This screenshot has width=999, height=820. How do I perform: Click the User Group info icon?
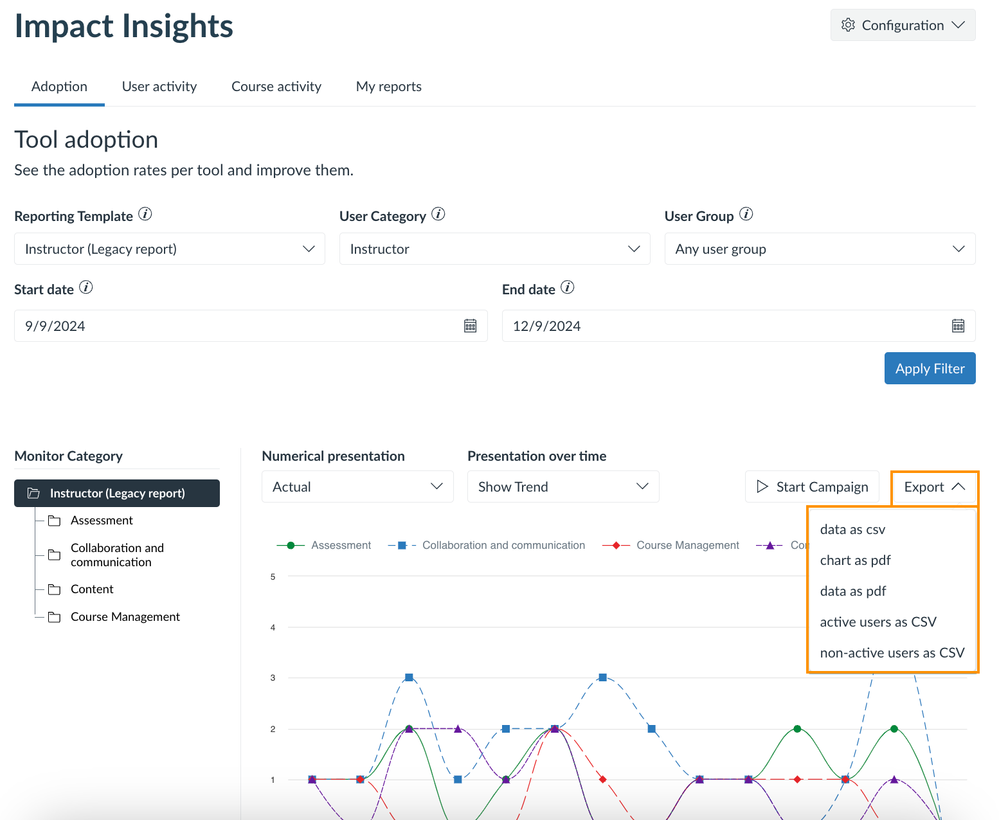coord(746,215)
